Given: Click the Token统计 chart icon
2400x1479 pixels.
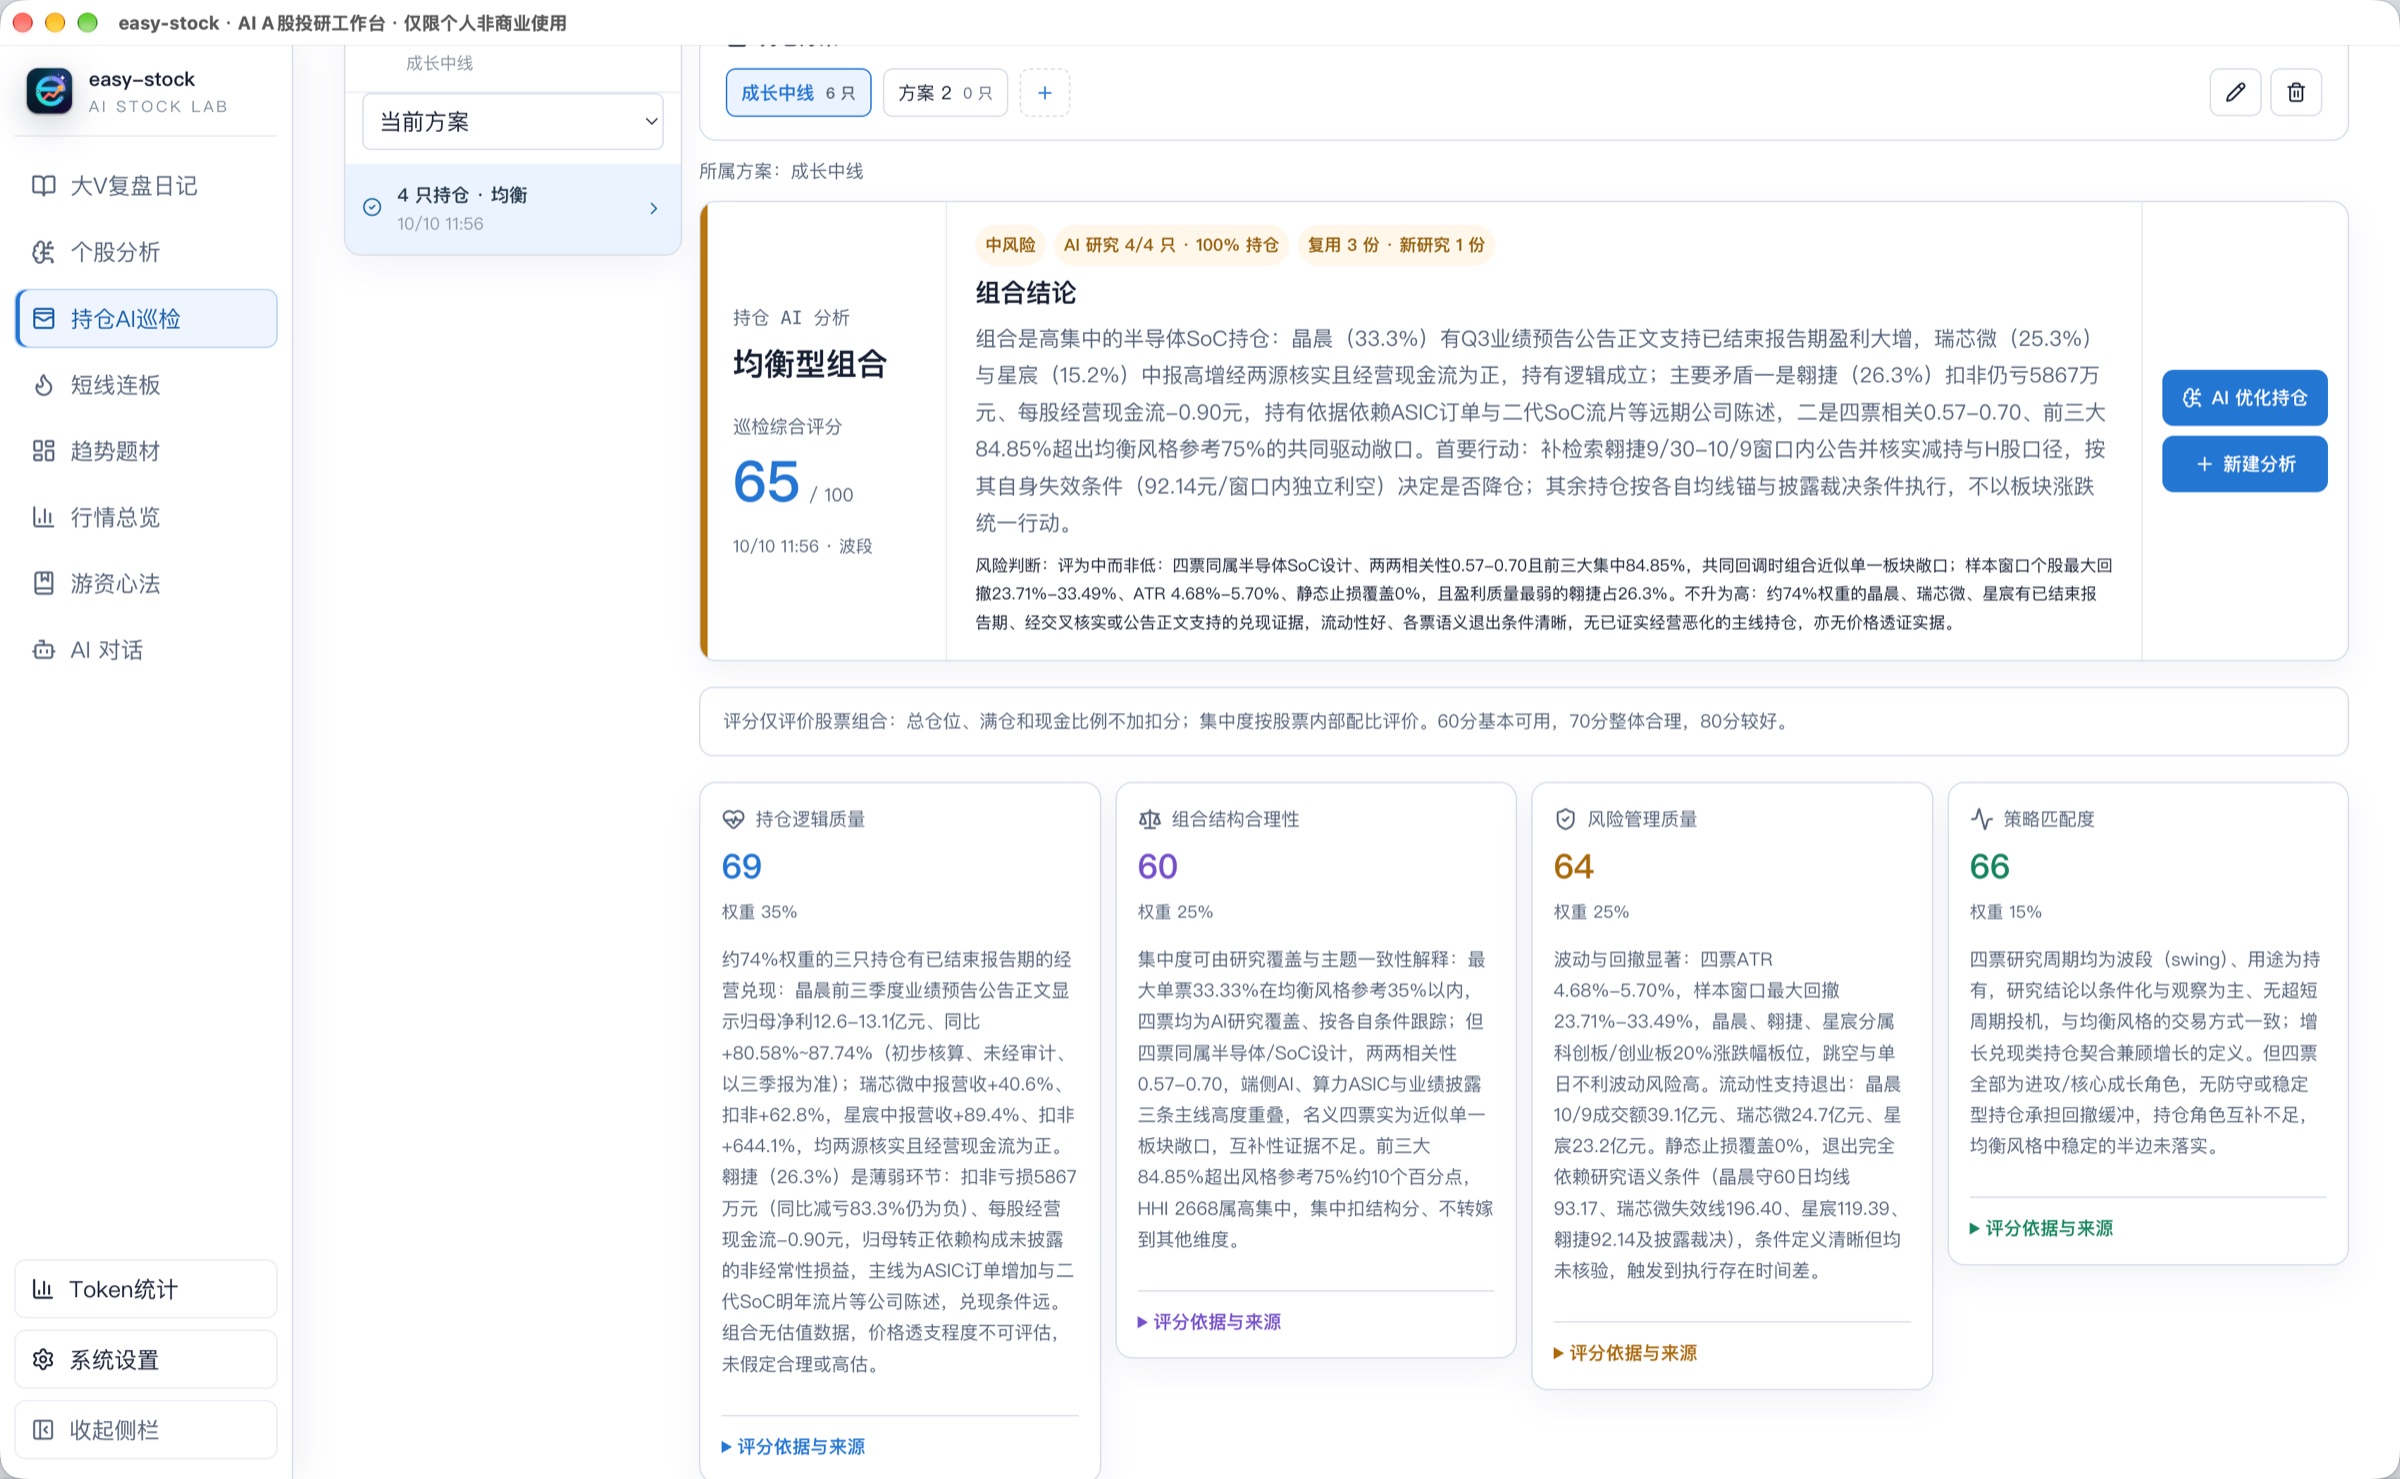Looking at the screenshot, I should coord(43,1289).
